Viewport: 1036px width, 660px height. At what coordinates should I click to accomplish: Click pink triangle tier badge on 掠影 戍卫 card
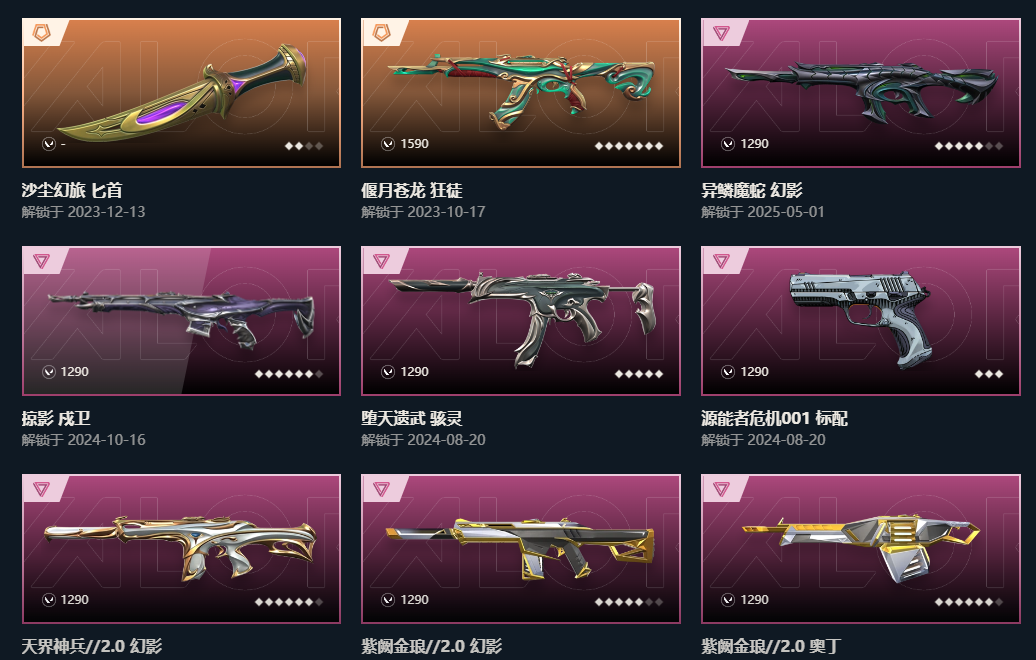coord(42,261)
